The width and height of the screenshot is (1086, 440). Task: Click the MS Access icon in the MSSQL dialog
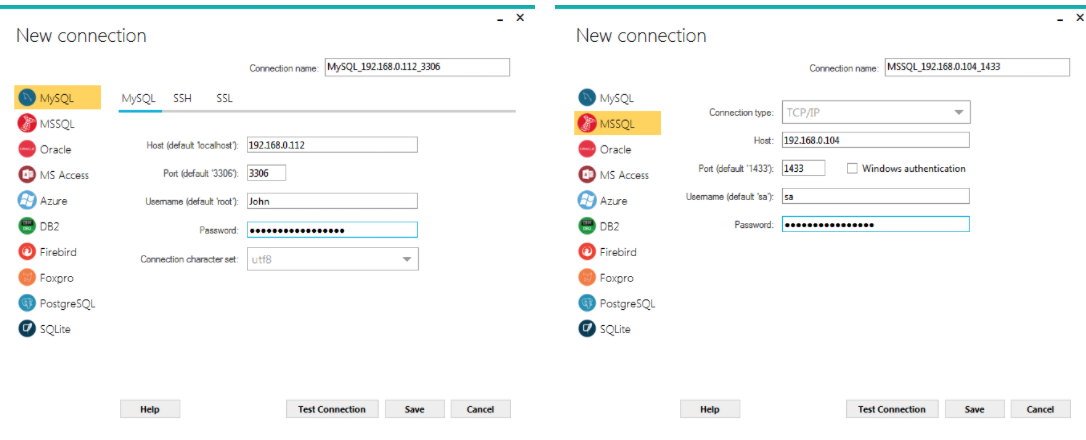click(x=587, y=175)
